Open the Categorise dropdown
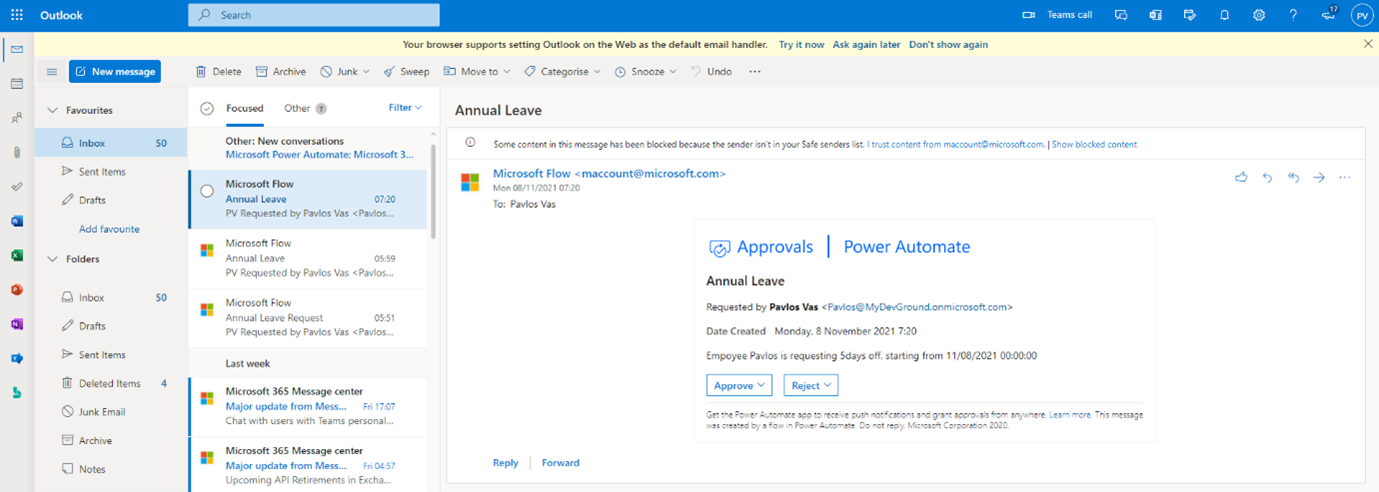Viewport: 1379px width, 492px height. click(562, 72)
